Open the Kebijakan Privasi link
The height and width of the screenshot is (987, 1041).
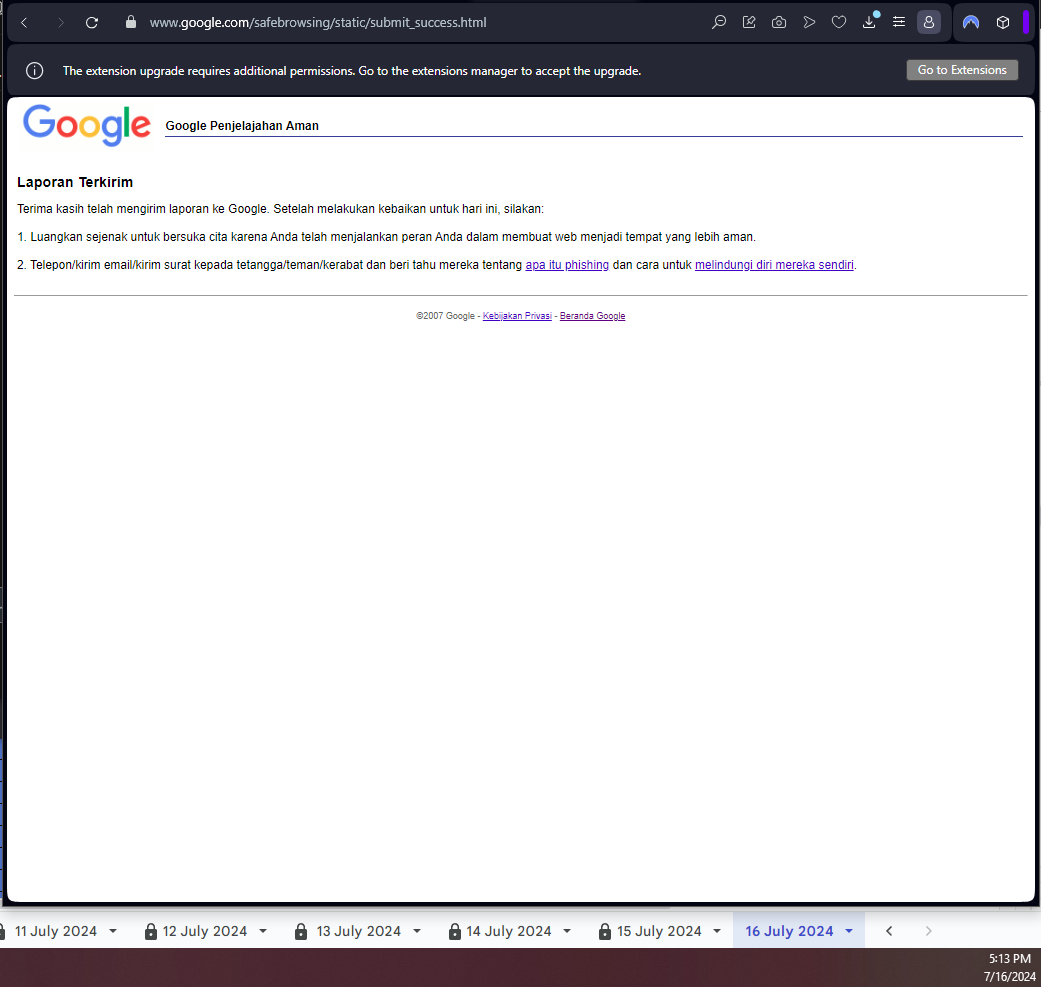517,316
